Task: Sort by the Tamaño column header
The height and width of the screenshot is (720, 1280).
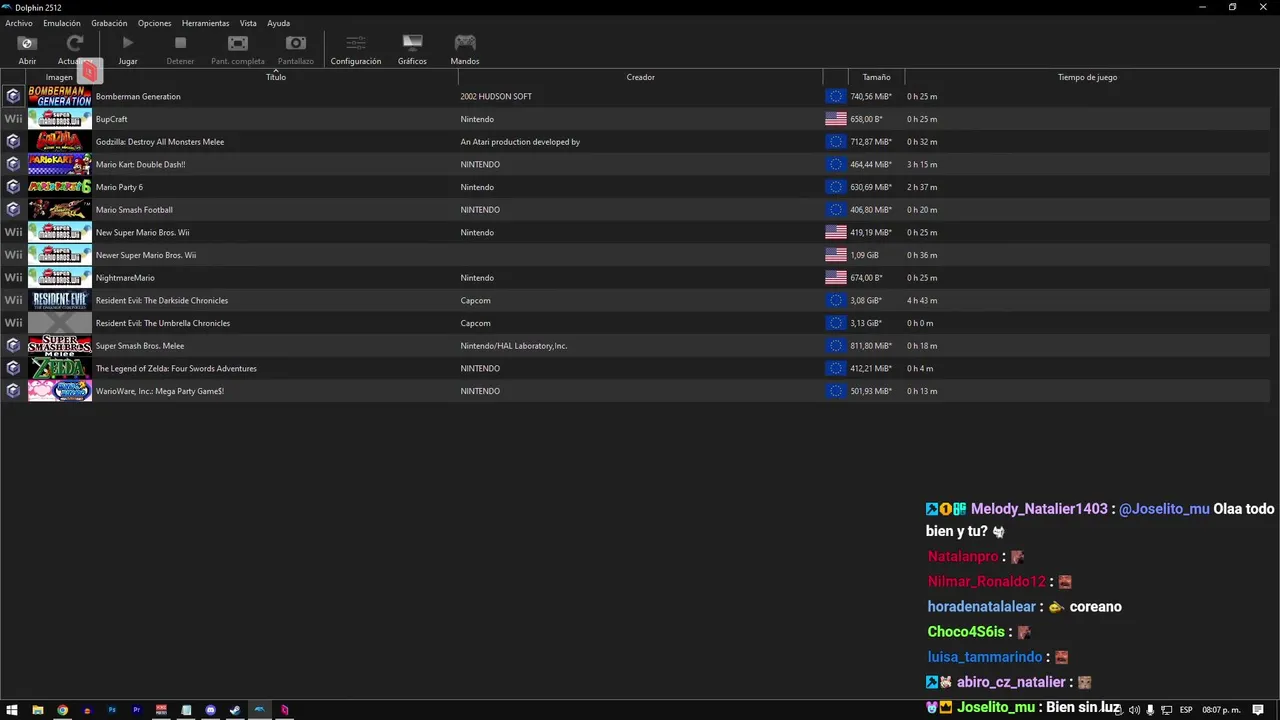Action: 876,77
